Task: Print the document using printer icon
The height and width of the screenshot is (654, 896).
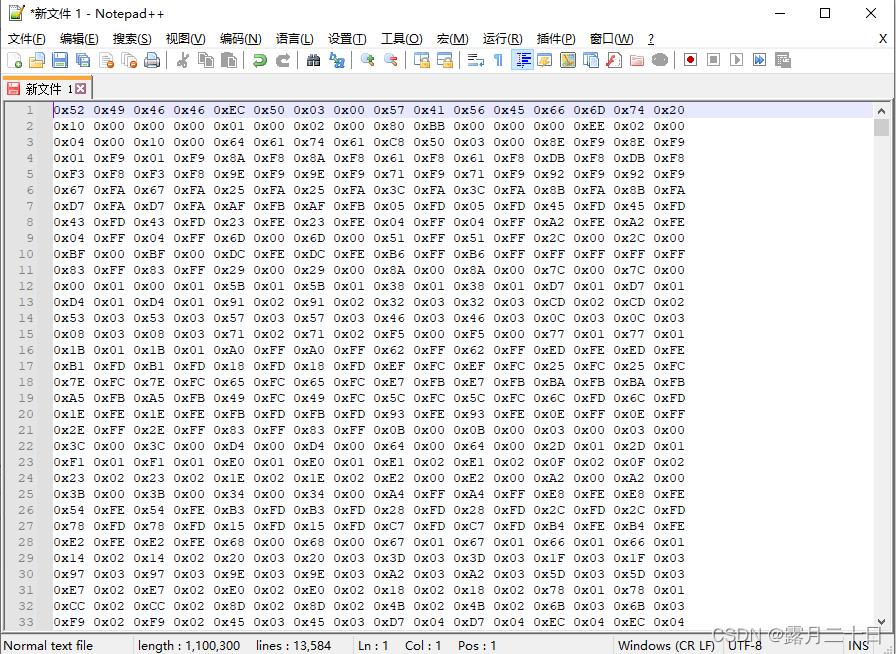Action: click(152, 60)
